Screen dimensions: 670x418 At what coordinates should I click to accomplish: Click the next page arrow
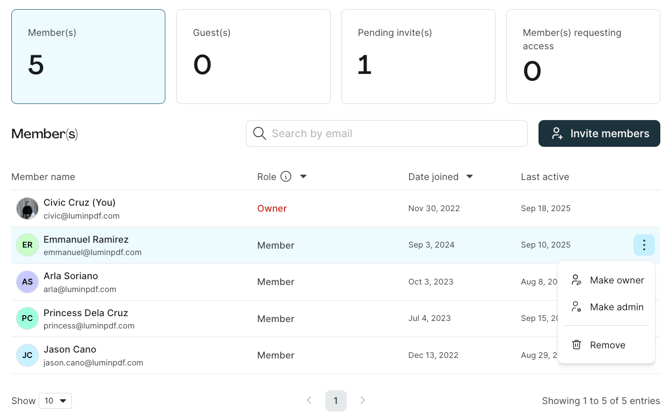[x=363, y=401]
